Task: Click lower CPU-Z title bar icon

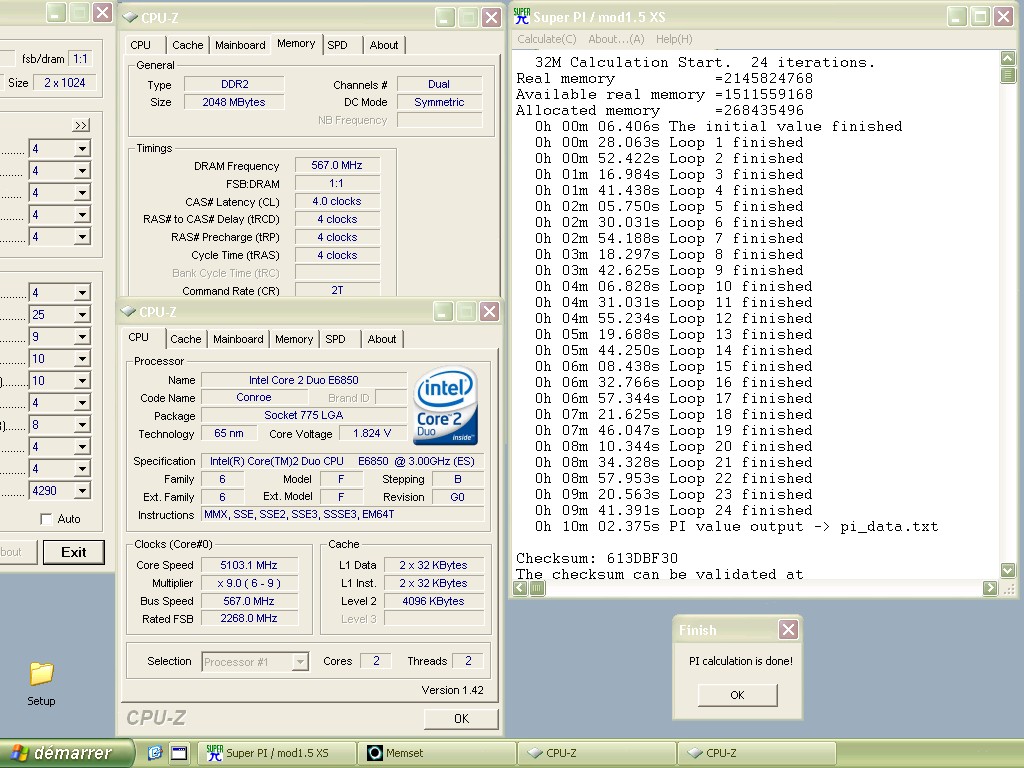Action: pyautogui.click(x=128, y=312)
